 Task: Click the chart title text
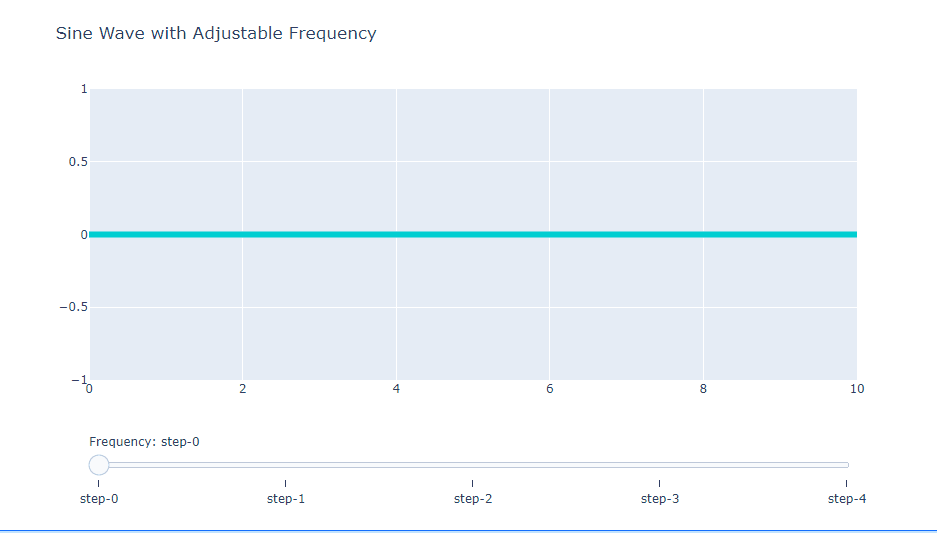(216, 33)
